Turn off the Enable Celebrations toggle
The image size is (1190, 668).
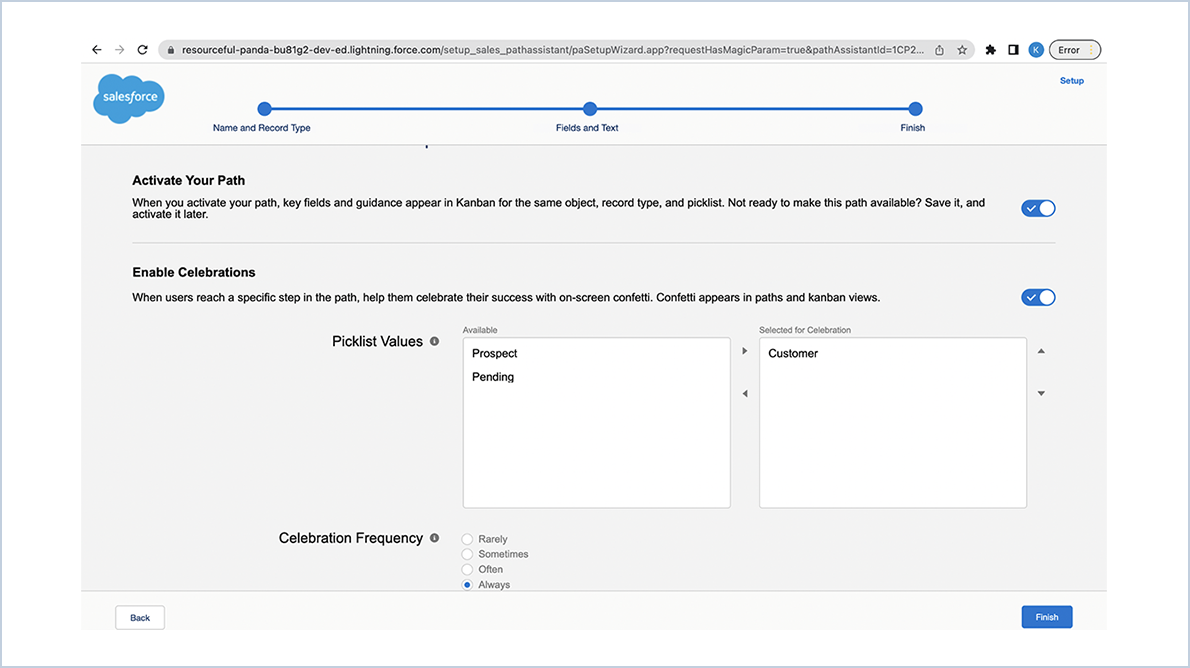1038,297
